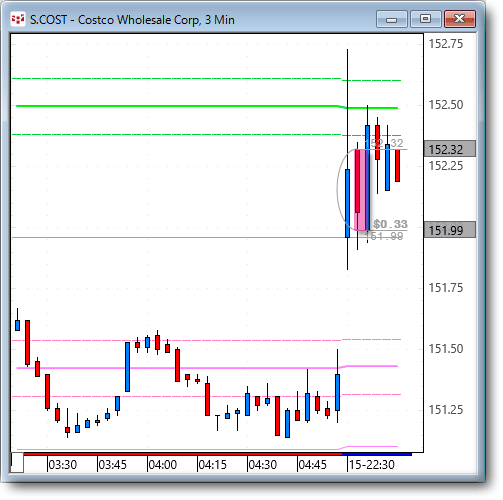Click the pink shaded measurement rectangle
503x500 pixels.
coord(362,190)
